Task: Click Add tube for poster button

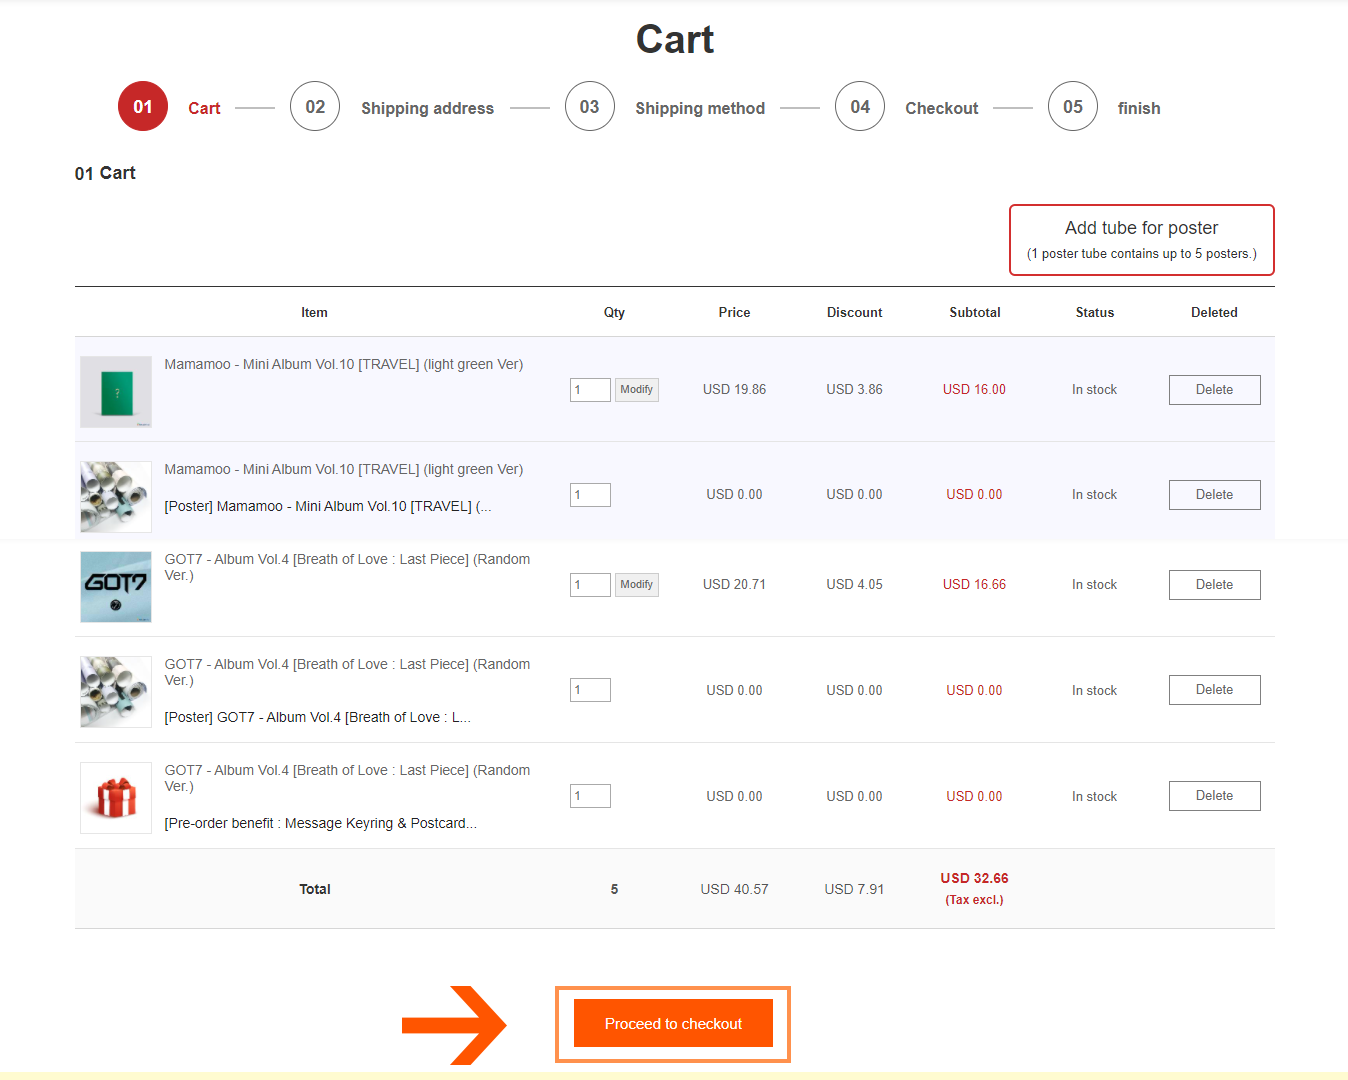Action: click(x=1142, y=240)
